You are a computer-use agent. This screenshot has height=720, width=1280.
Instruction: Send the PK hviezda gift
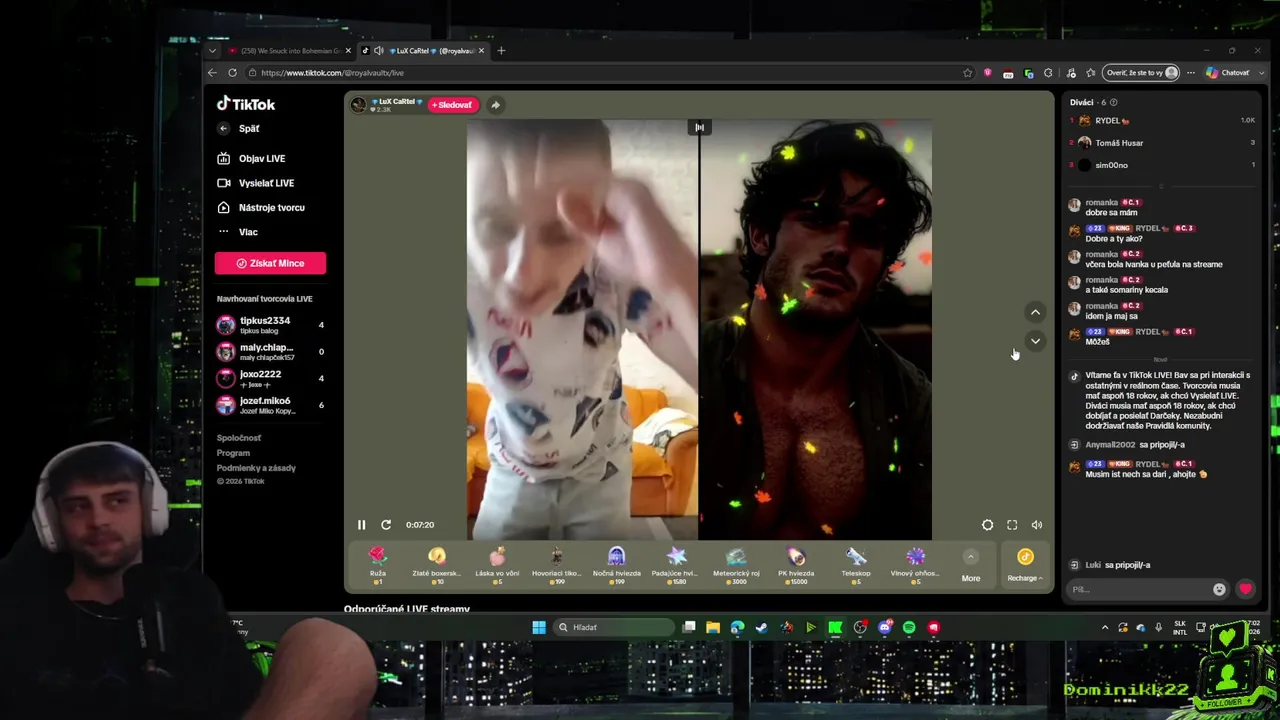[x=796, y=565]
